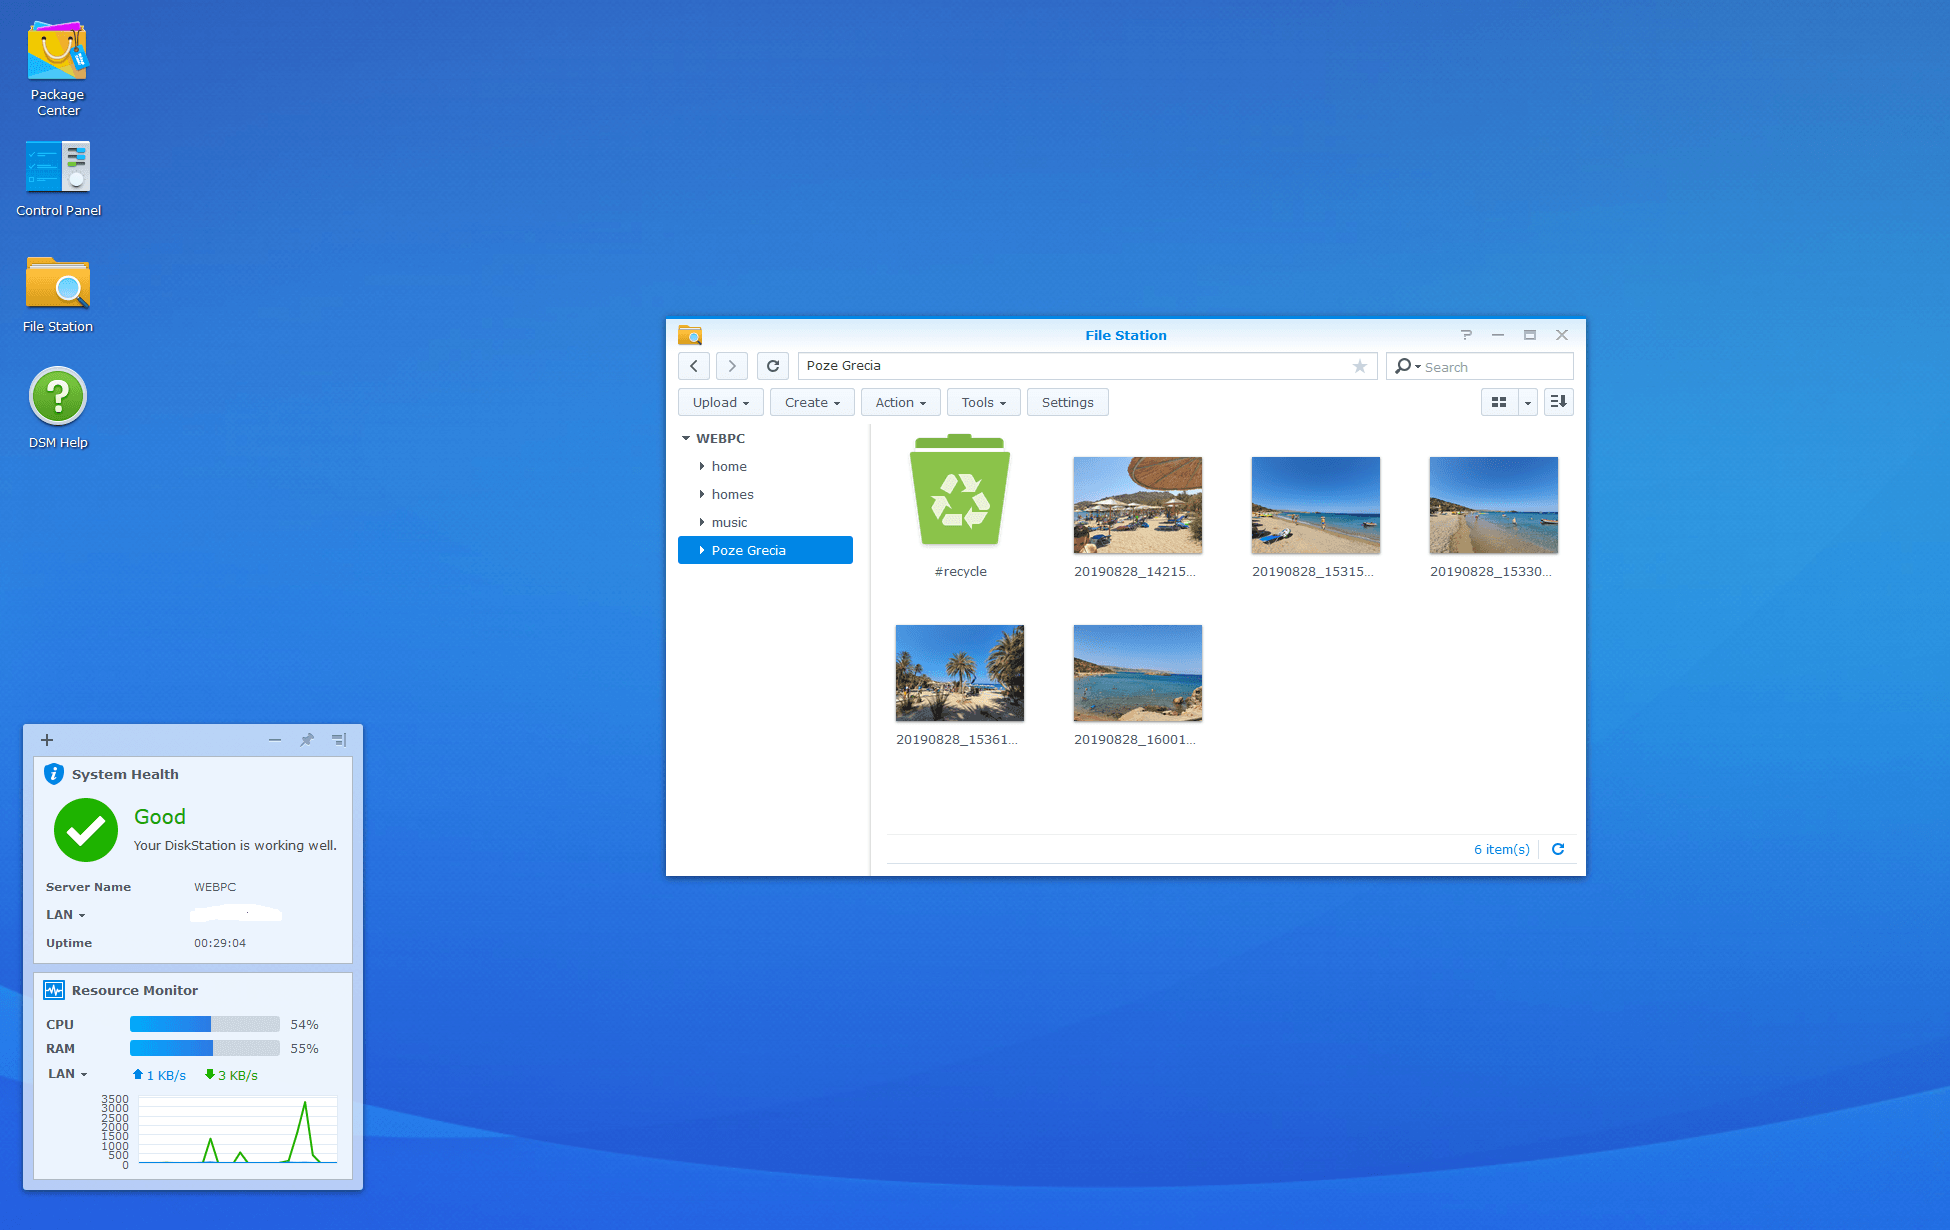Pin the widget panel
The image size is (1950, 1230).
pos(307,740)
